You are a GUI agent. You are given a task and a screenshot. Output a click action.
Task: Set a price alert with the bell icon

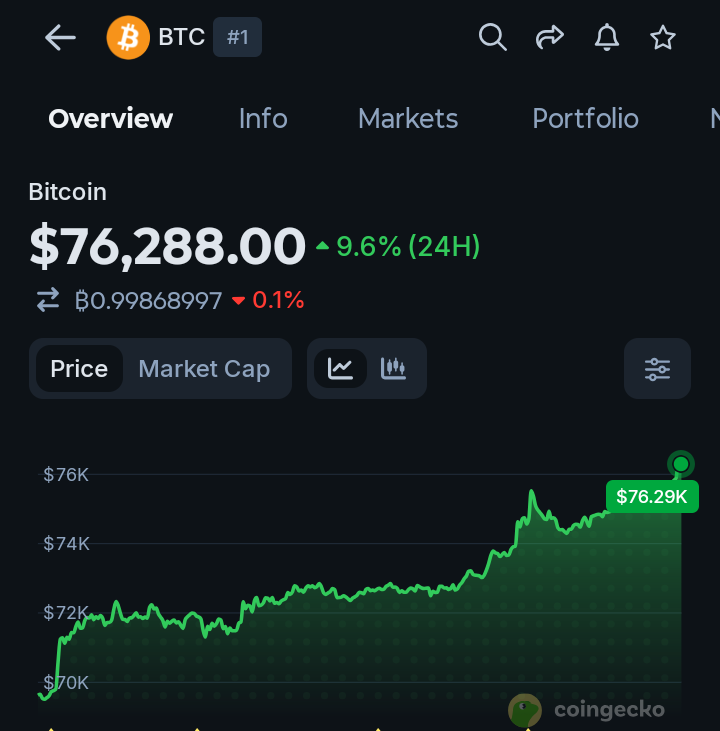[x=607, y=37]
